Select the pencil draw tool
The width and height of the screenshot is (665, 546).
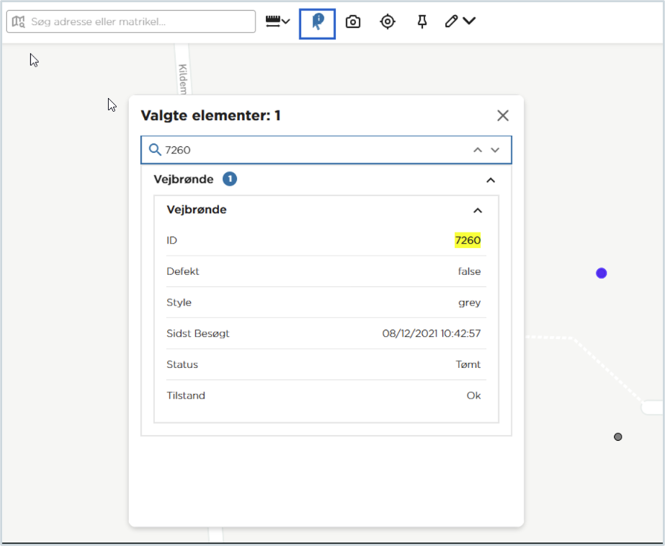(451, 21)
